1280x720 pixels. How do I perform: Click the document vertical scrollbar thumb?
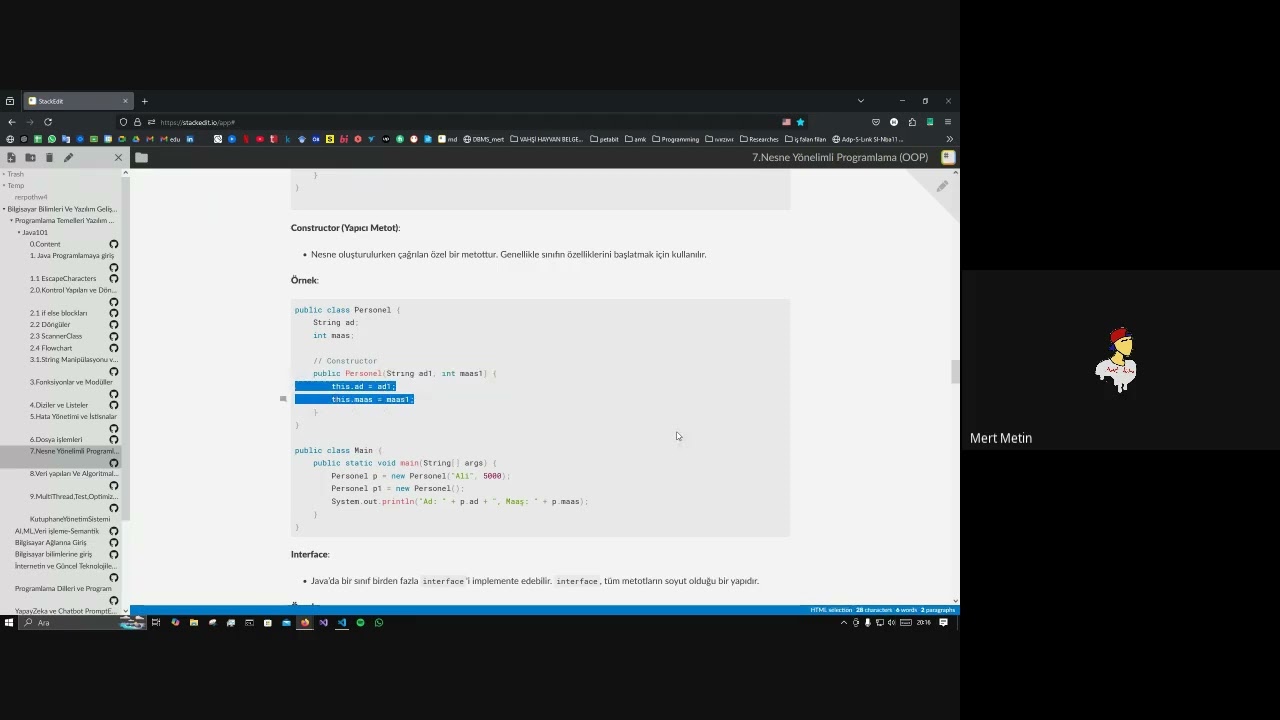click(x=955, y=371)
